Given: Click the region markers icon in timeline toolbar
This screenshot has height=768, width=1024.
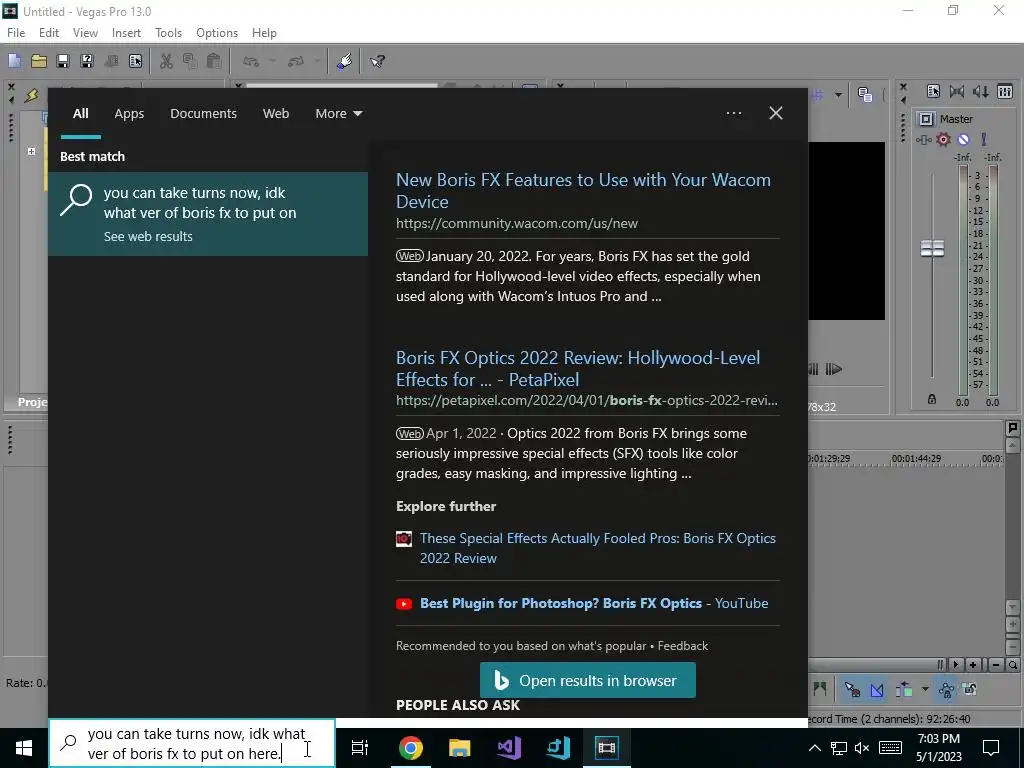Looking at the screenshot, I should (820, 690).
